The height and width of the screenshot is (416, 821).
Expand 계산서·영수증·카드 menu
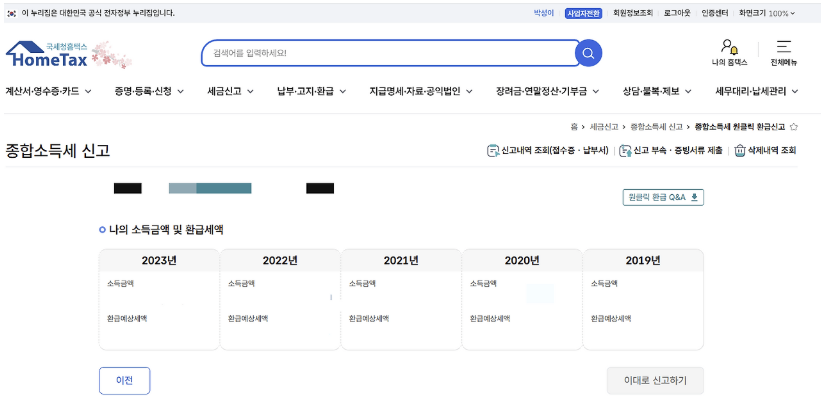pos(48,92)
